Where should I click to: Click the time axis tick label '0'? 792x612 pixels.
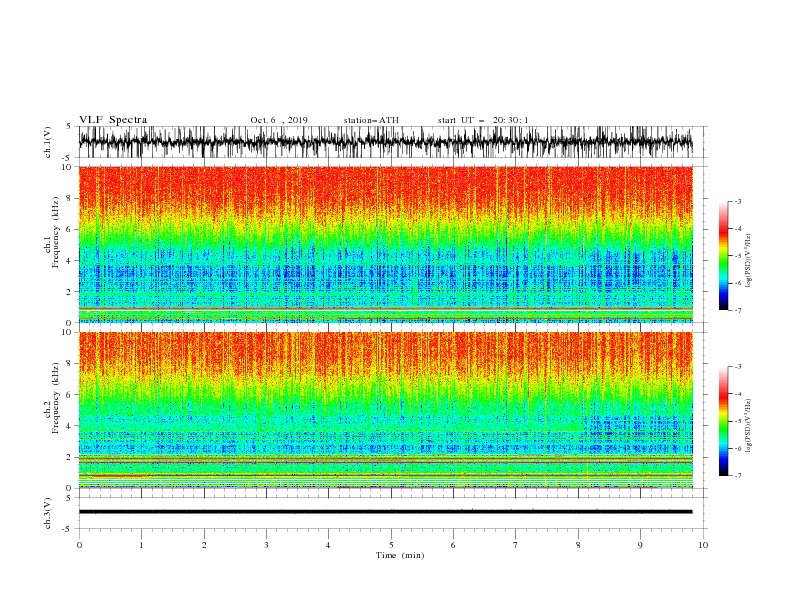pos(79,545)
